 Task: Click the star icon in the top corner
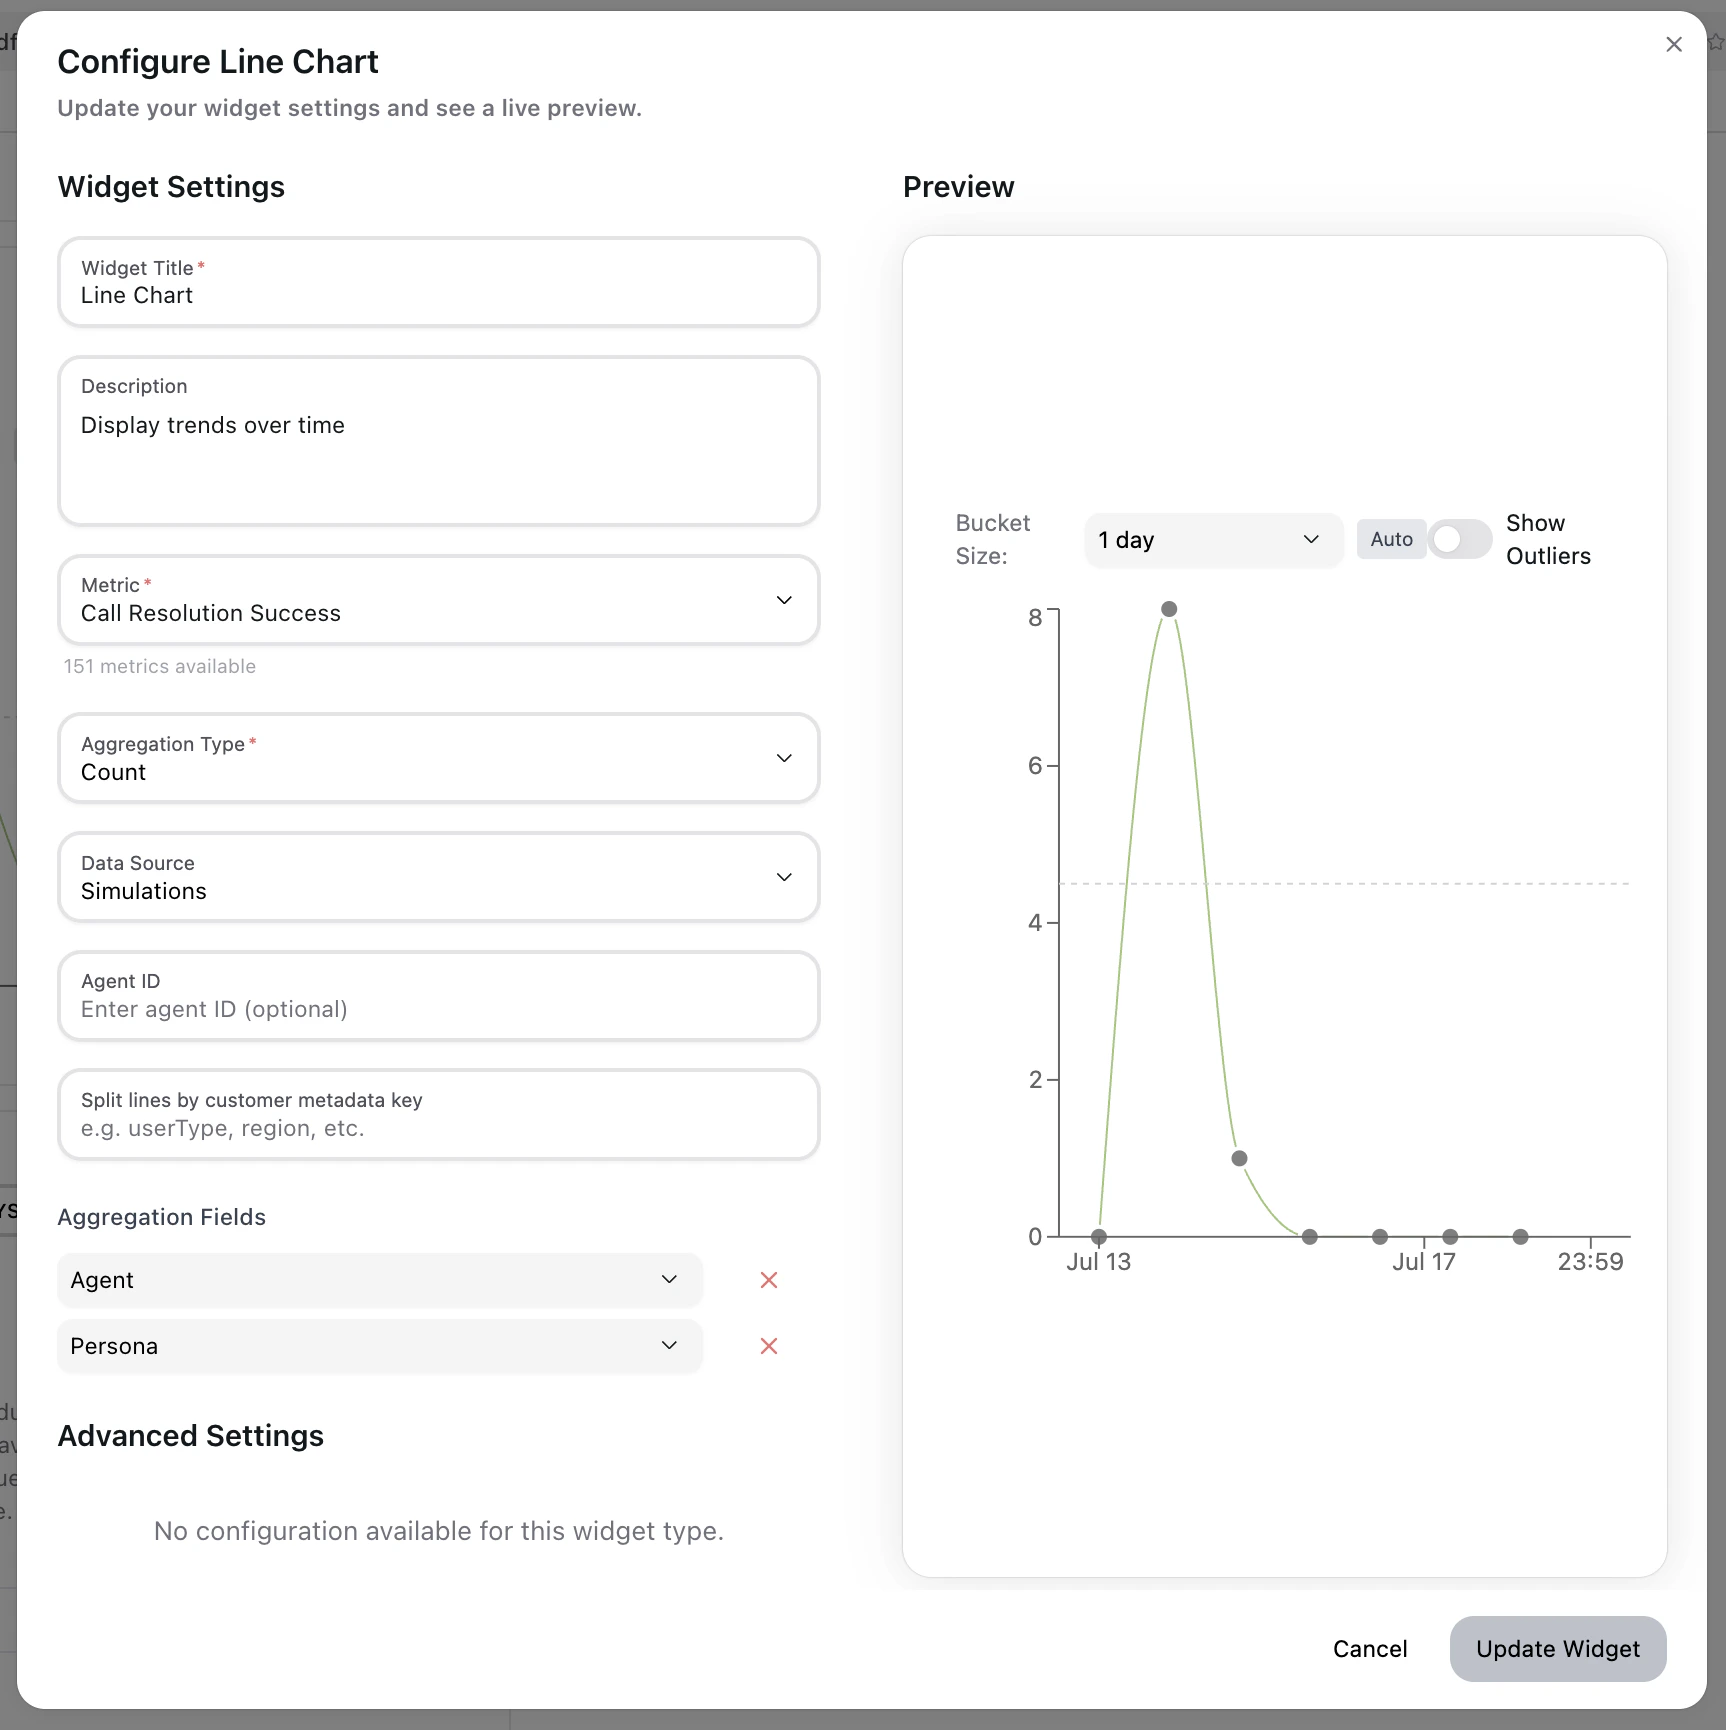tap(1716, 42)
